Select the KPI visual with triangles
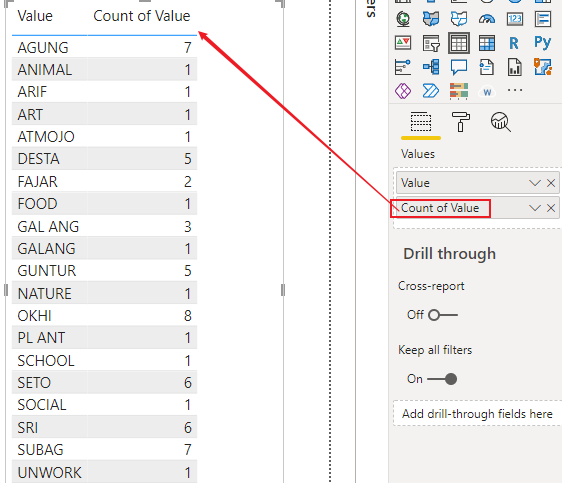The image size is (562, 483). [x=403, y=43]
